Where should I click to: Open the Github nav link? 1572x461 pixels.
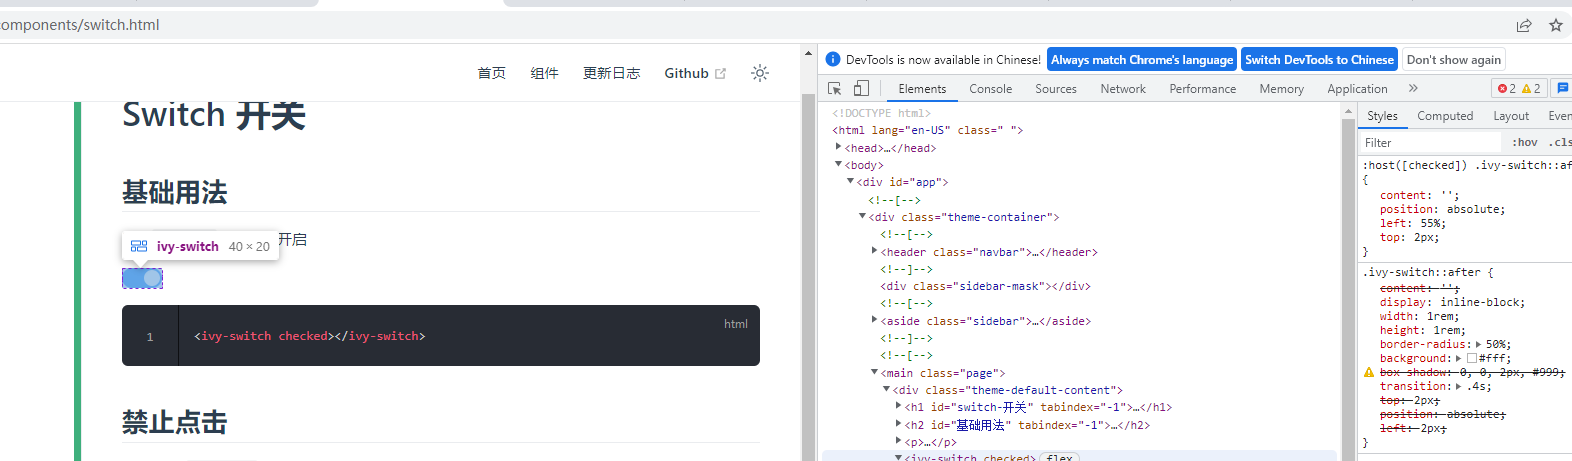point(686,73)
